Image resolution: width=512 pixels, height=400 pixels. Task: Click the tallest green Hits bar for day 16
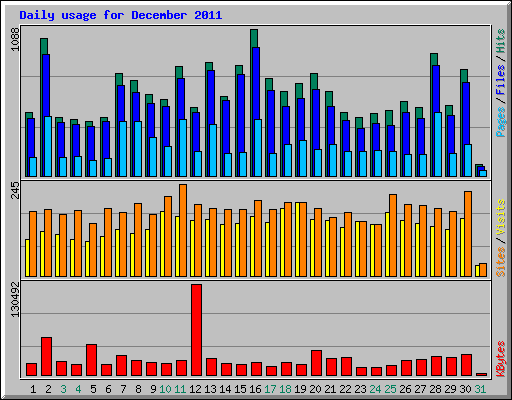coord(254,38)
